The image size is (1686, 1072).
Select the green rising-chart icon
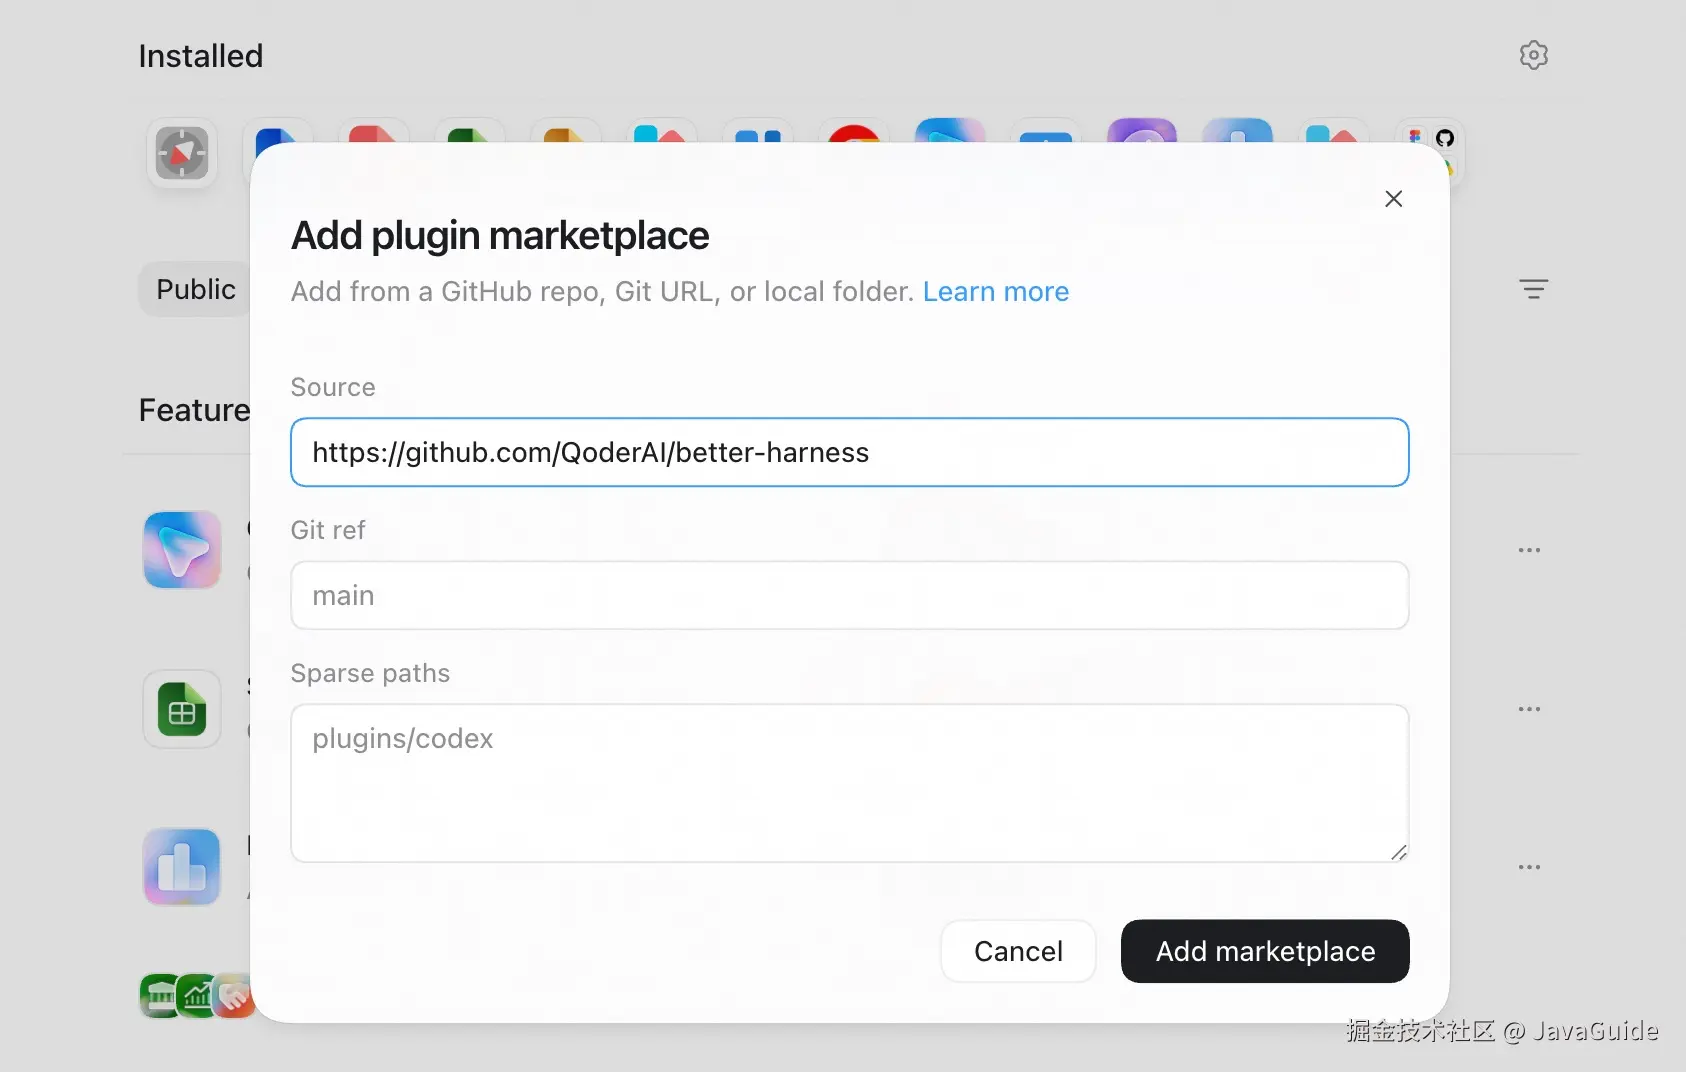[x=198, y=996]
